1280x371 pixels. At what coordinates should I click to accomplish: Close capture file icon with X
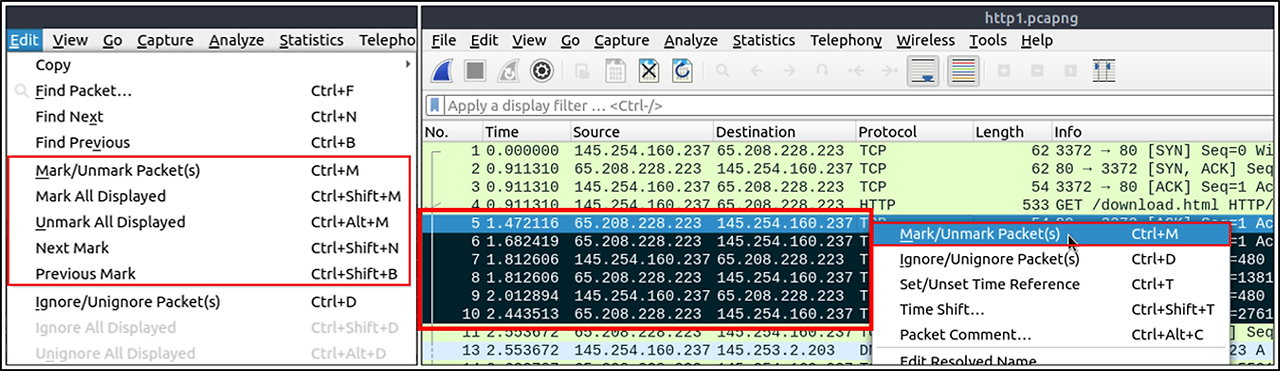tap(649, 71)
